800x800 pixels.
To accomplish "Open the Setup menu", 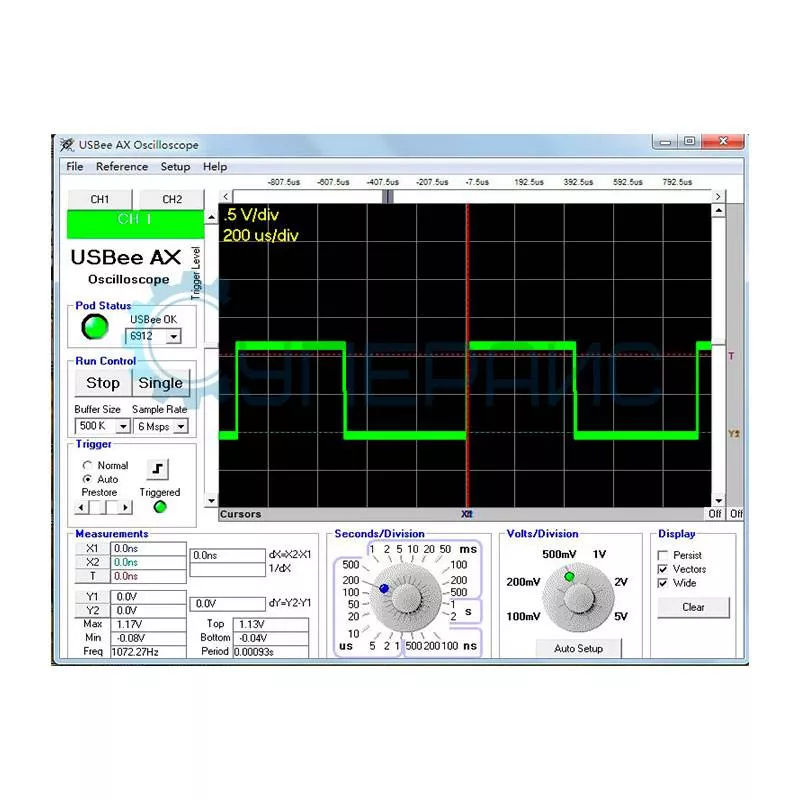I will [175, 166].
